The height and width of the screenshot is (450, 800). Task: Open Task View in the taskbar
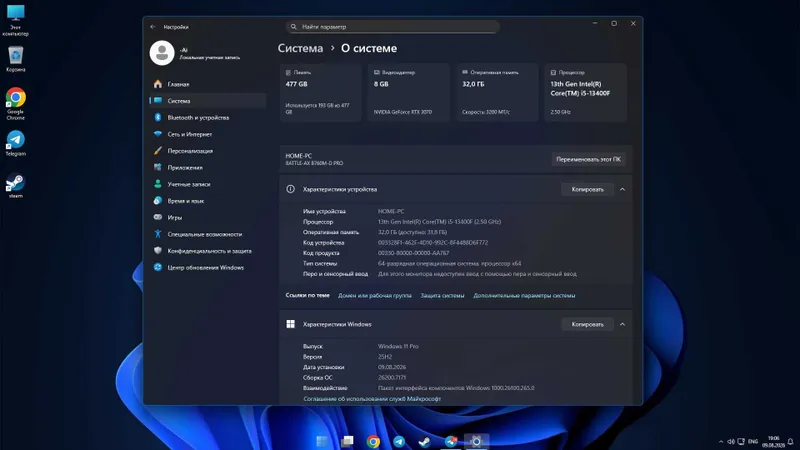[x=347, y=441]
